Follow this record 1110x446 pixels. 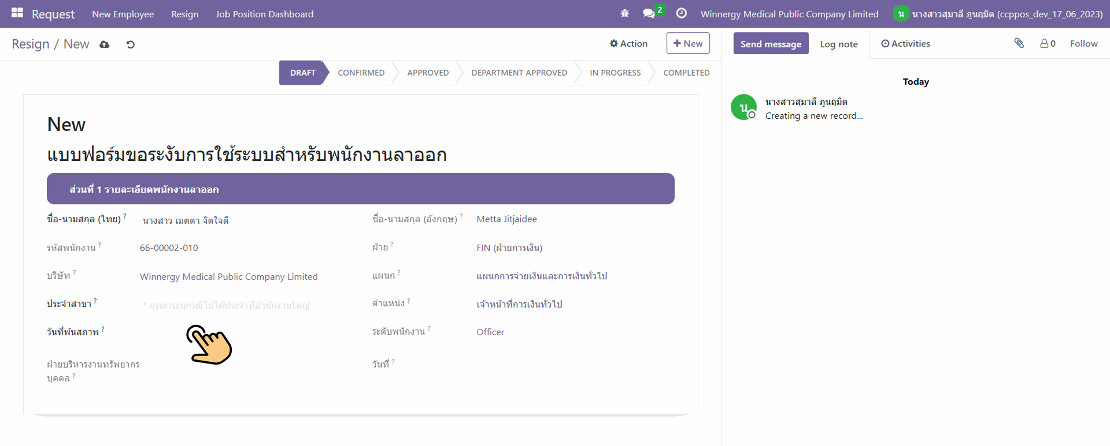pyautogui.click(x=1083, y=44)
